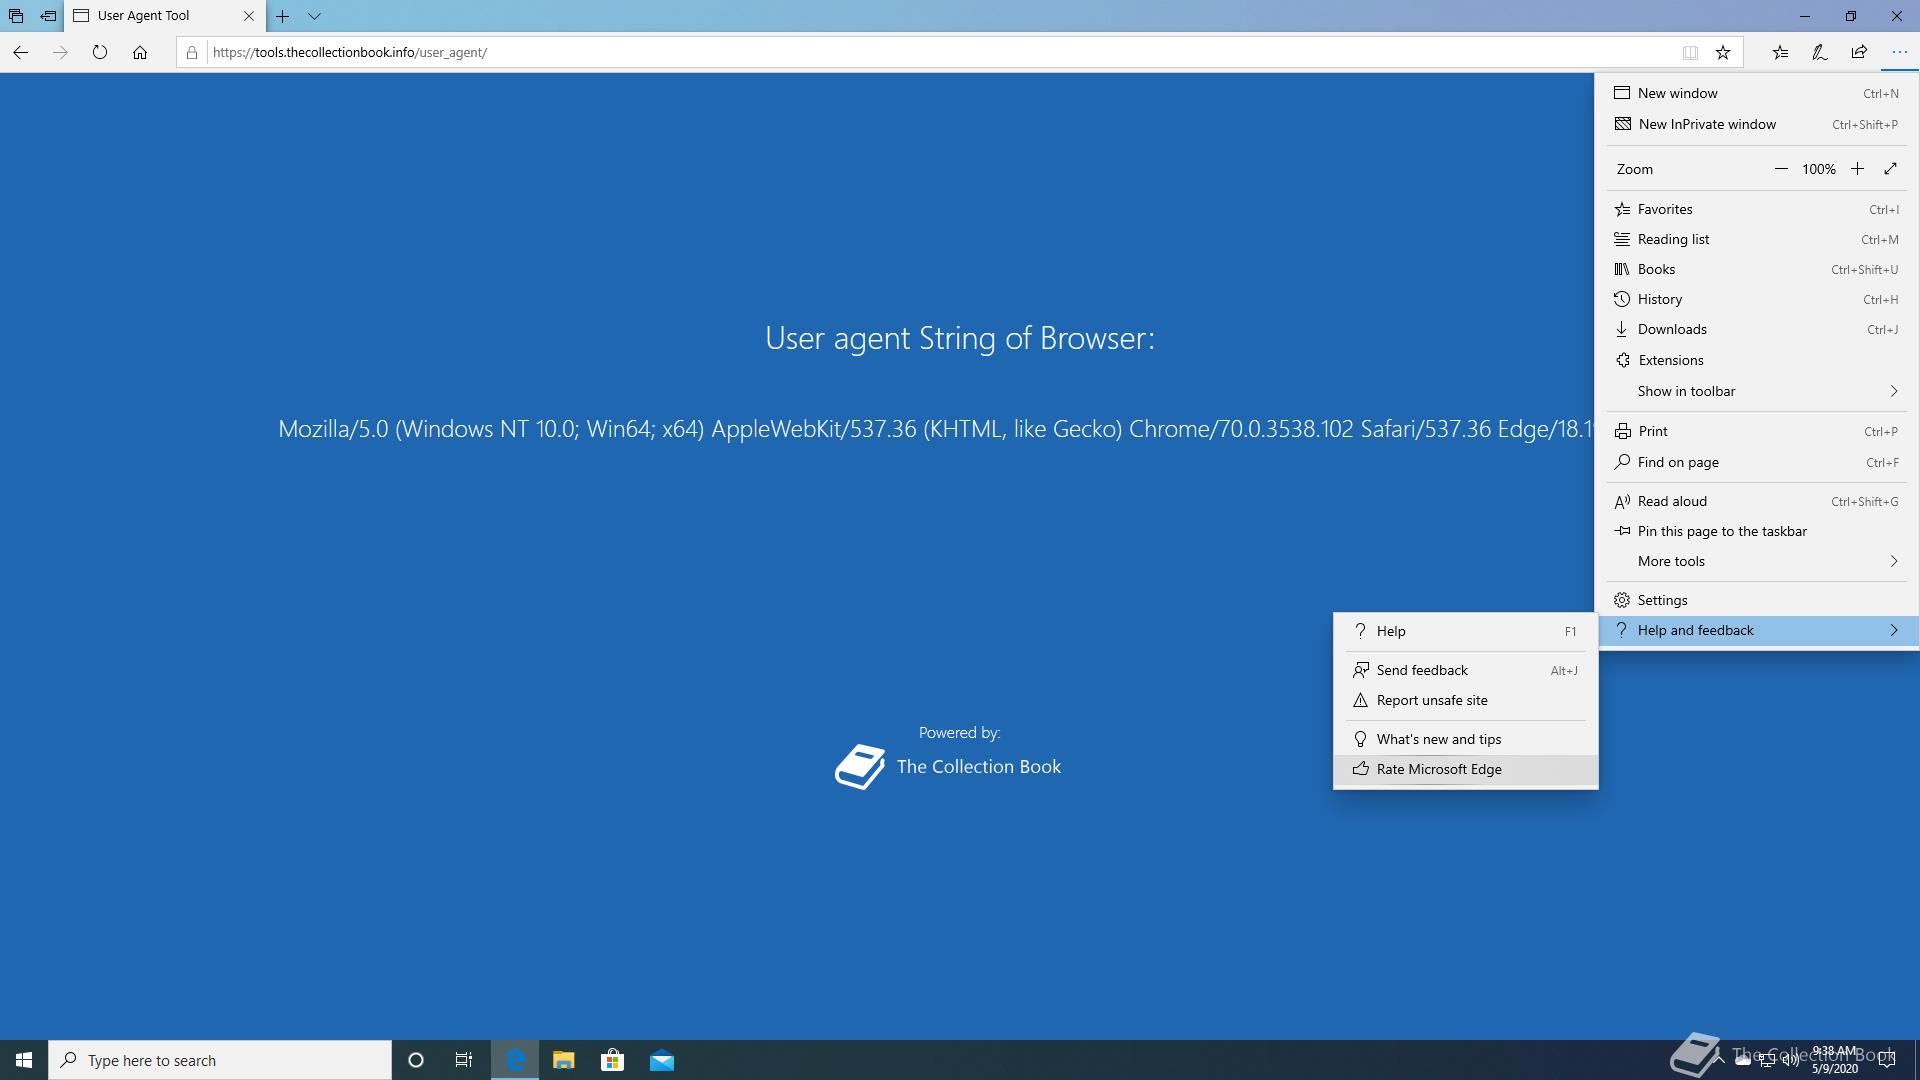Select Rate Microsoft Edge menu entry
This screenshot has width=1920, height=1080.
pos(1438,769)
